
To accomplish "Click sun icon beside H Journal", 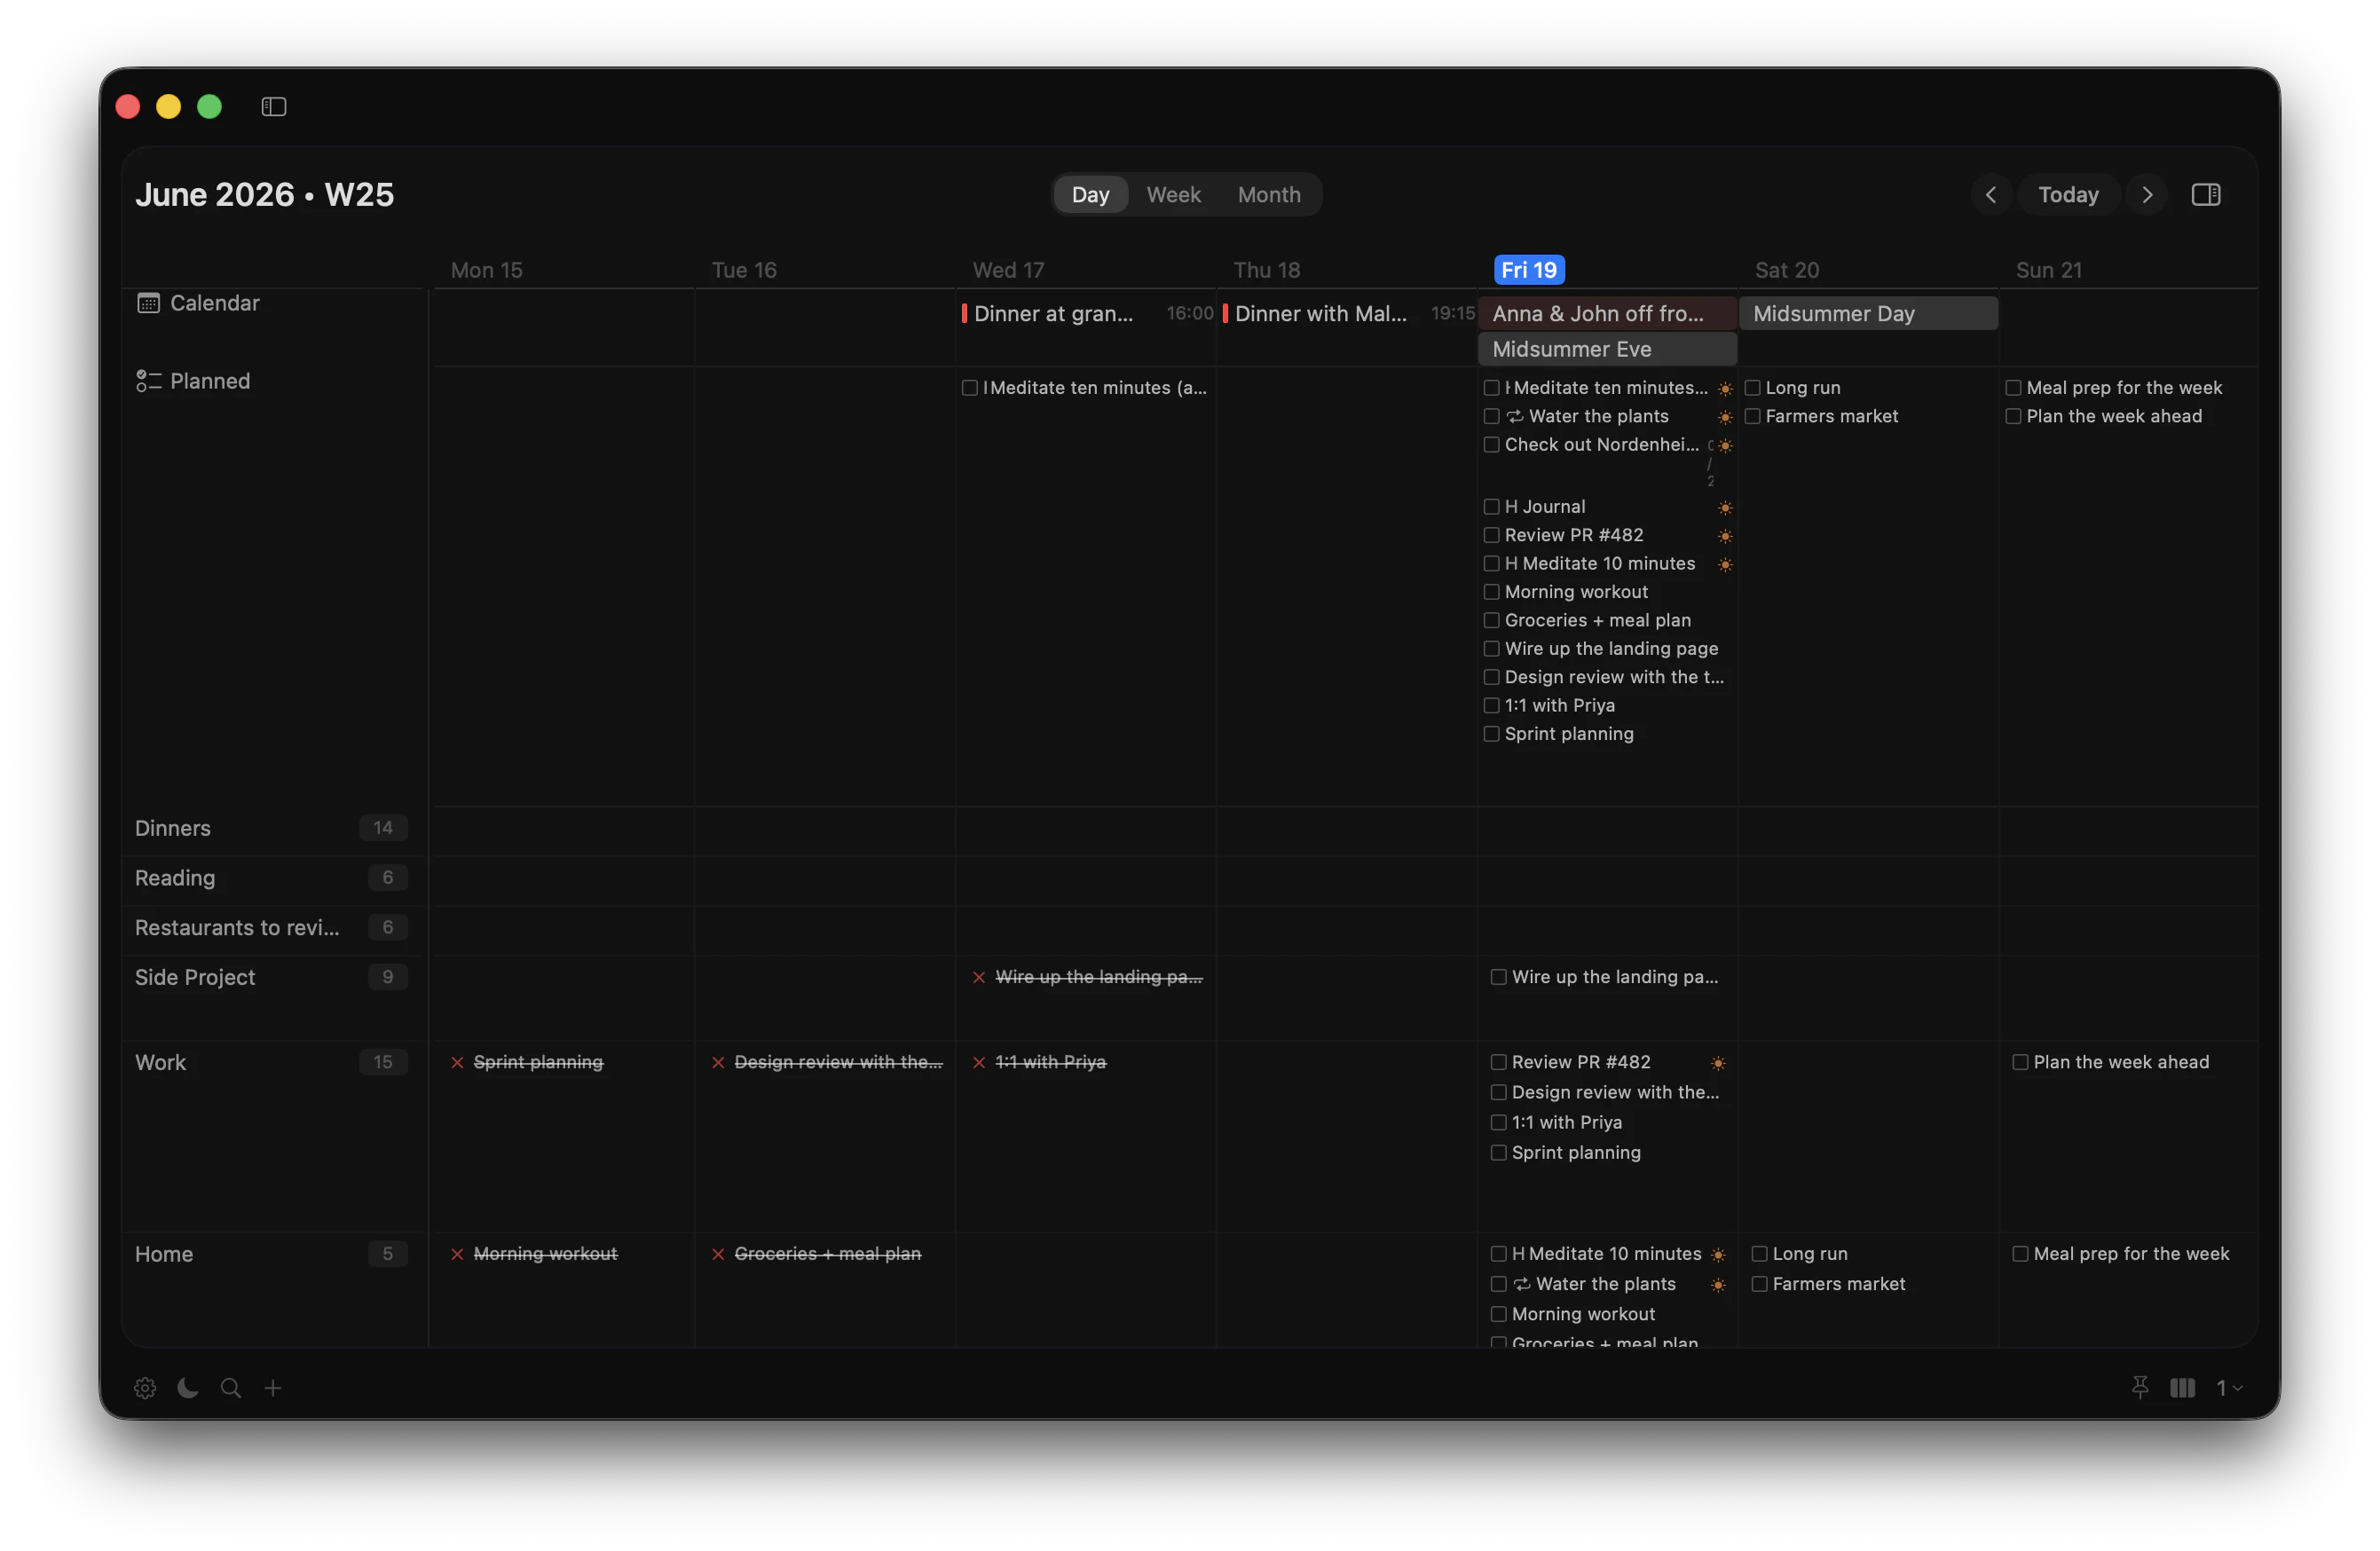I will [x=1725, y=508].
